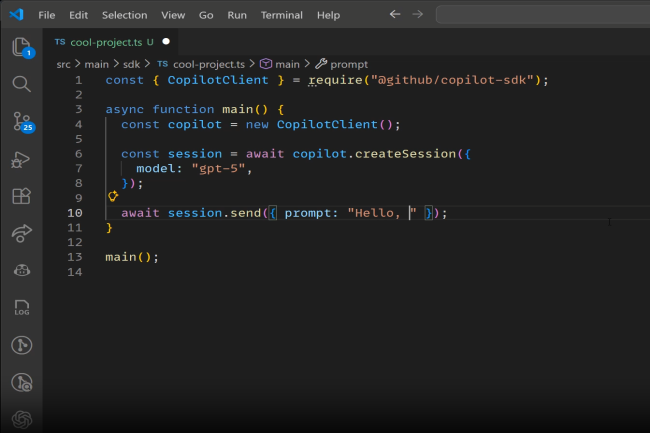Expand the 'sdk' folder breadcrumb

131,63
